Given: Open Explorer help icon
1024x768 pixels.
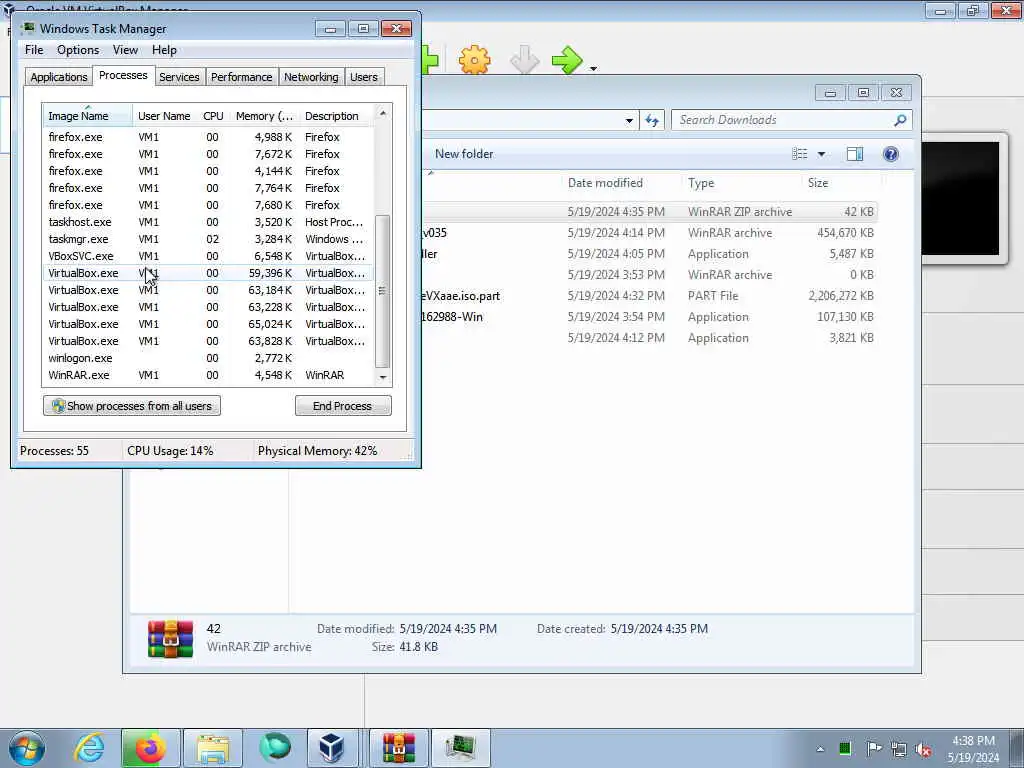Looking at the screenshot, I should 890,154.
